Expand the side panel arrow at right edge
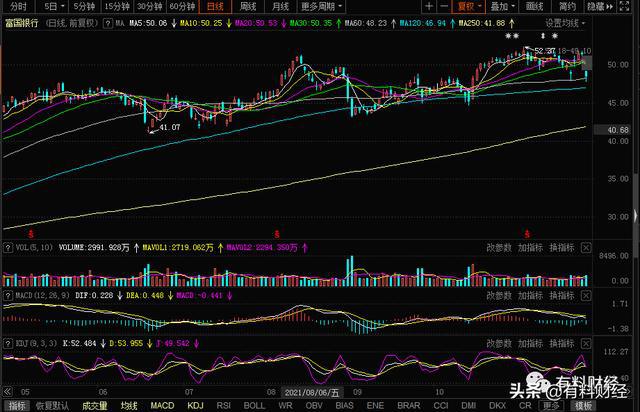Viewport: 640px width, 412px height. pos(636,216)
